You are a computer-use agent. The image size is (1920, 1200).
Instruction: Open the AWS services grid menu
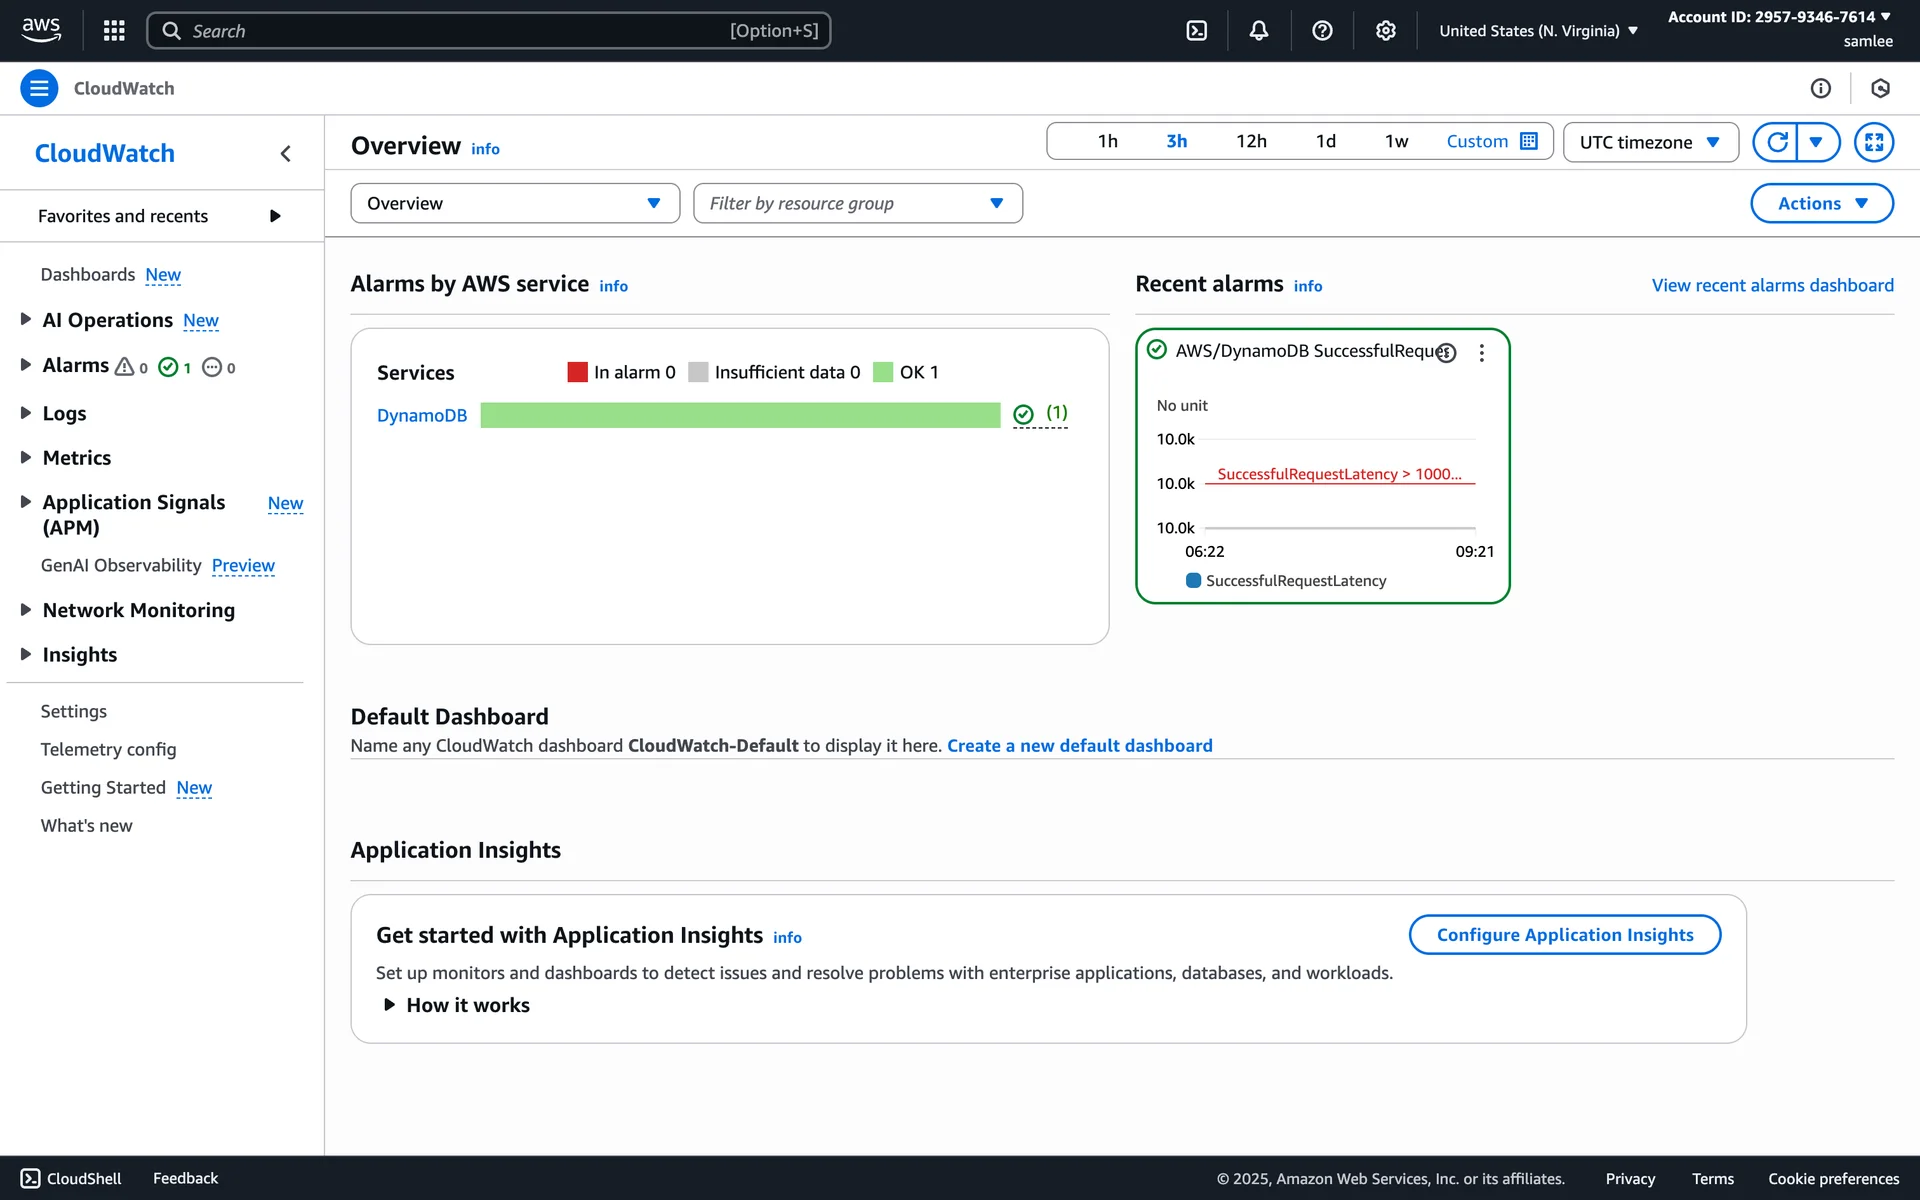click(114, 30)
